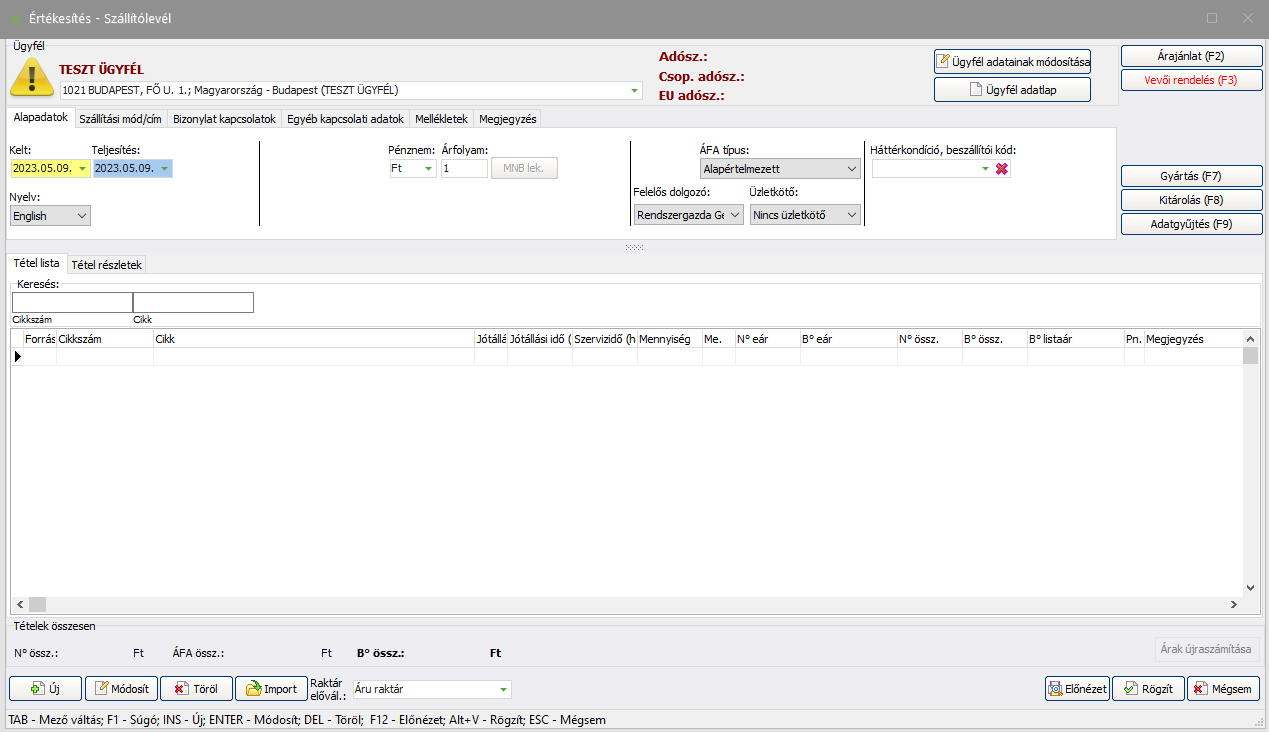
Task: Open the ÁFA típus dropdown
Action: click(x=851, y=169)
